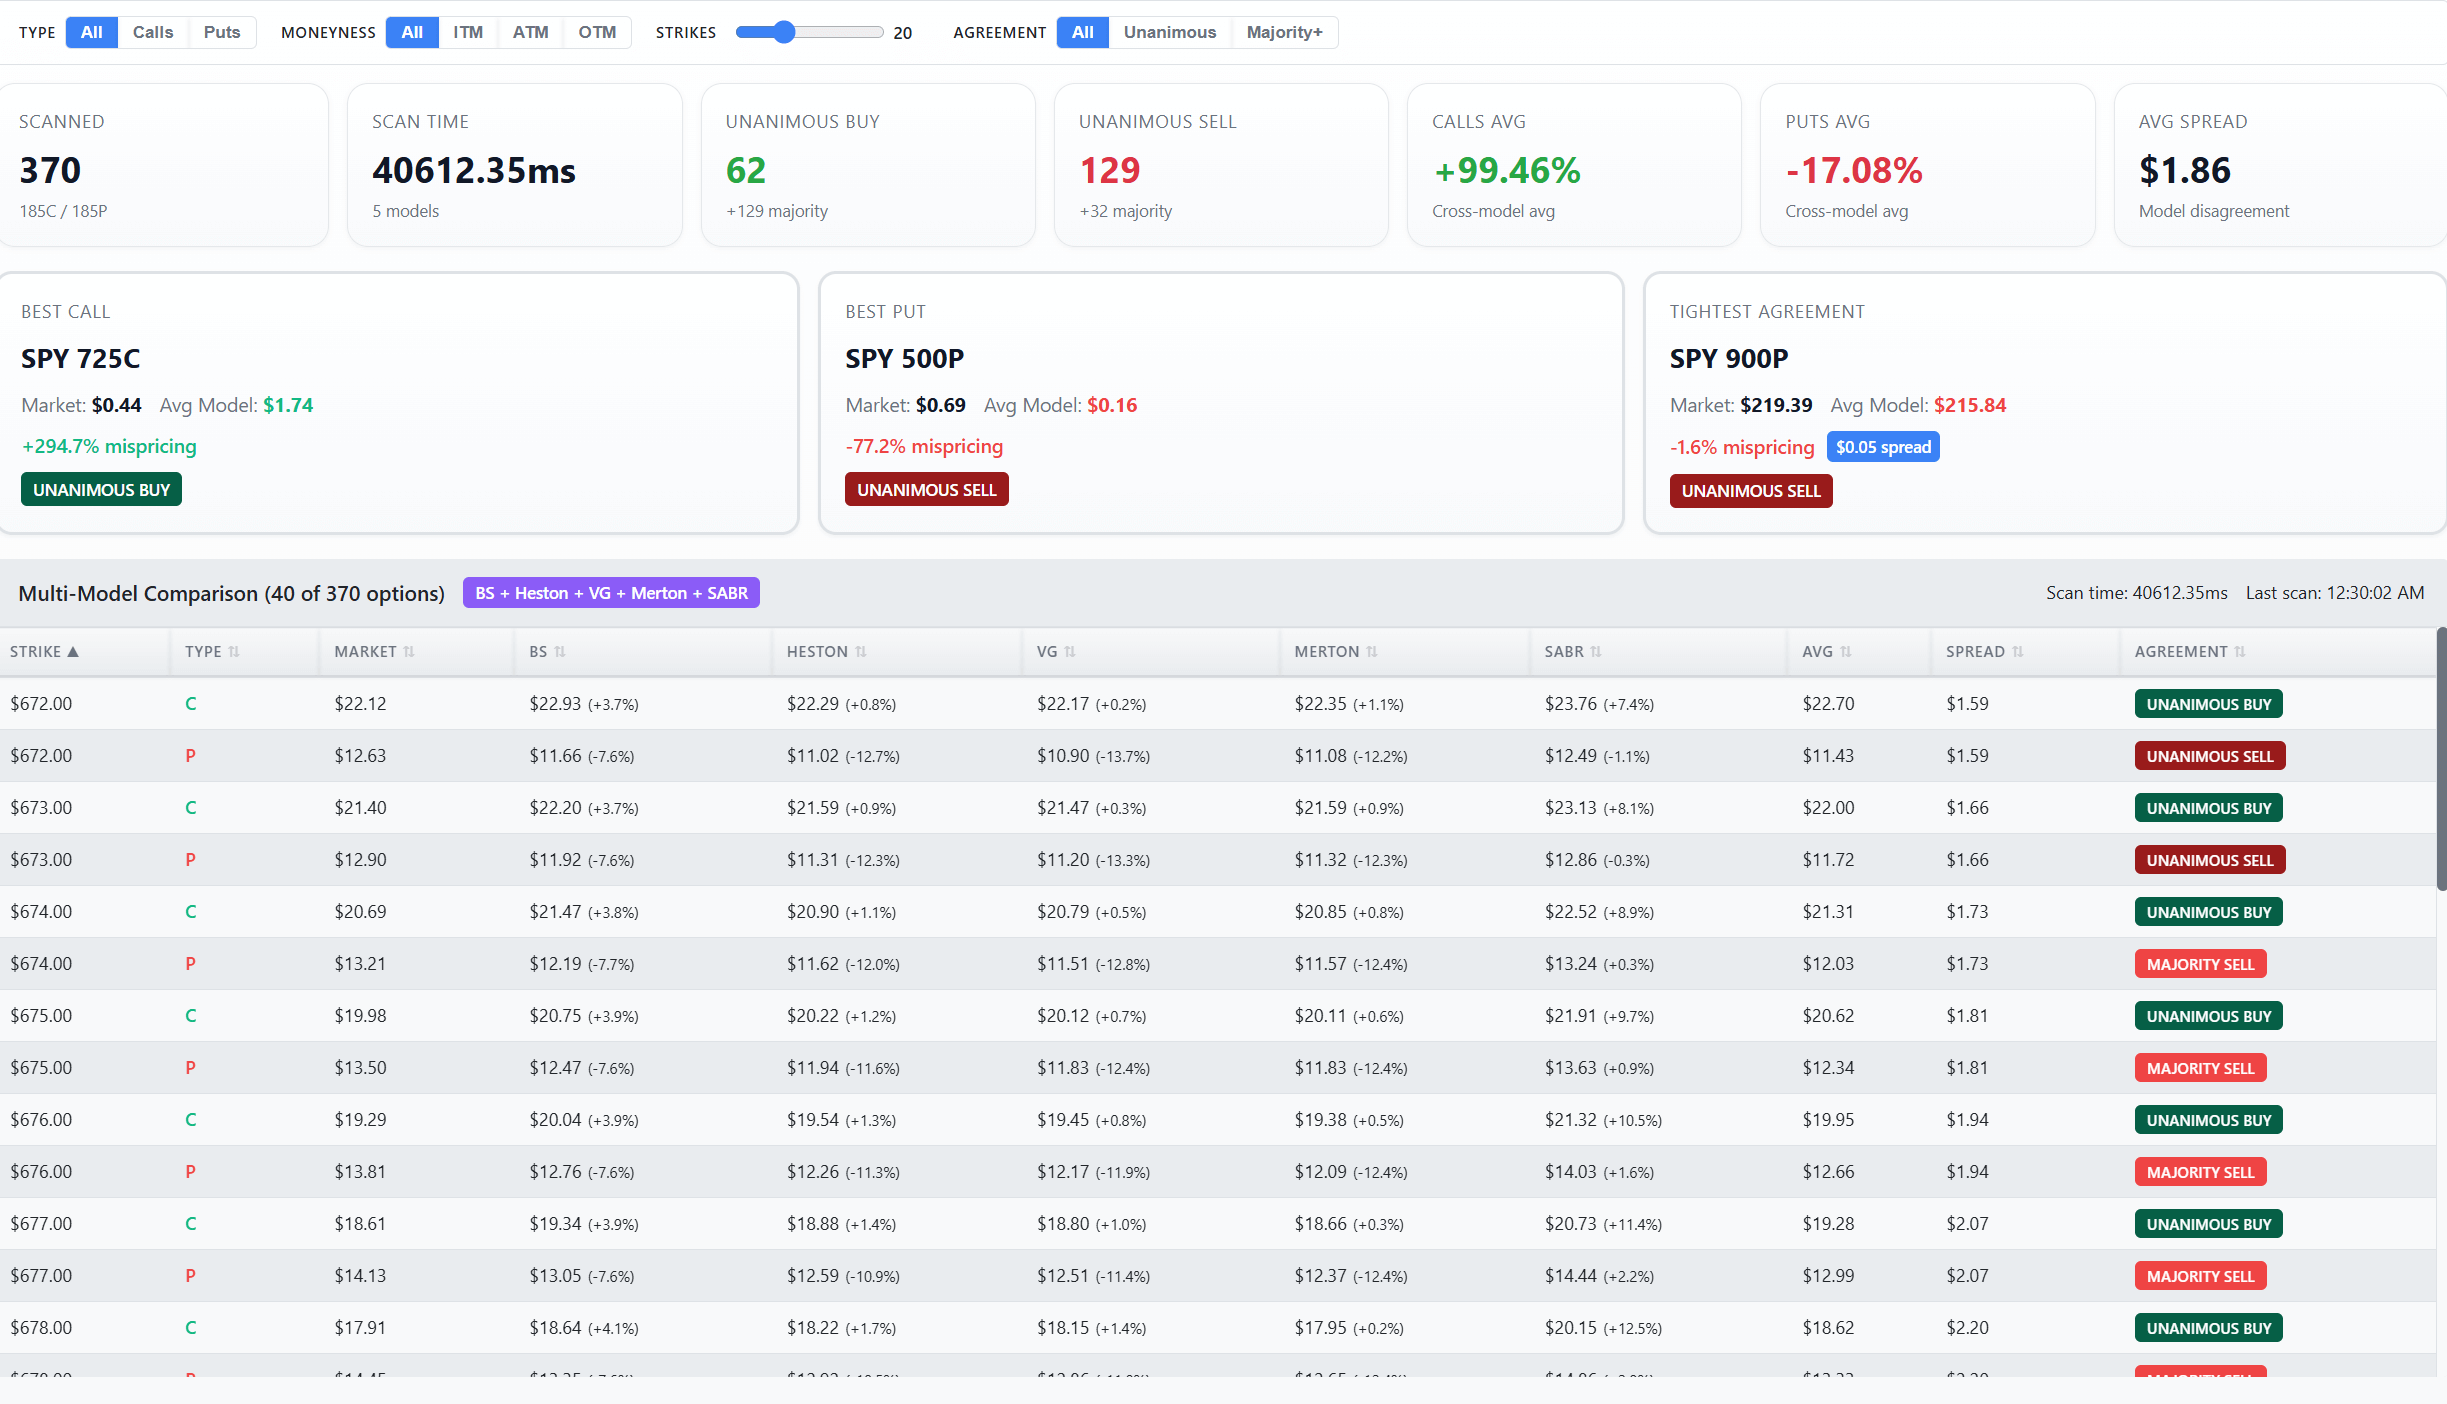Filter agreement to Majority+

1285,32
